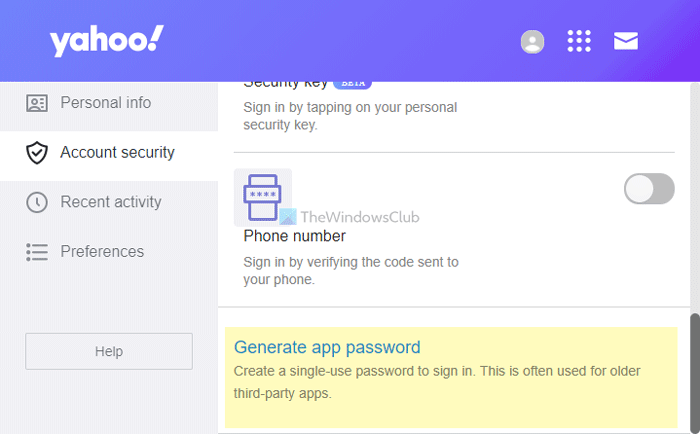This screenshot has height=434, width=700.
Task: Click the Yahoo logo
Action: pos(106,41)
